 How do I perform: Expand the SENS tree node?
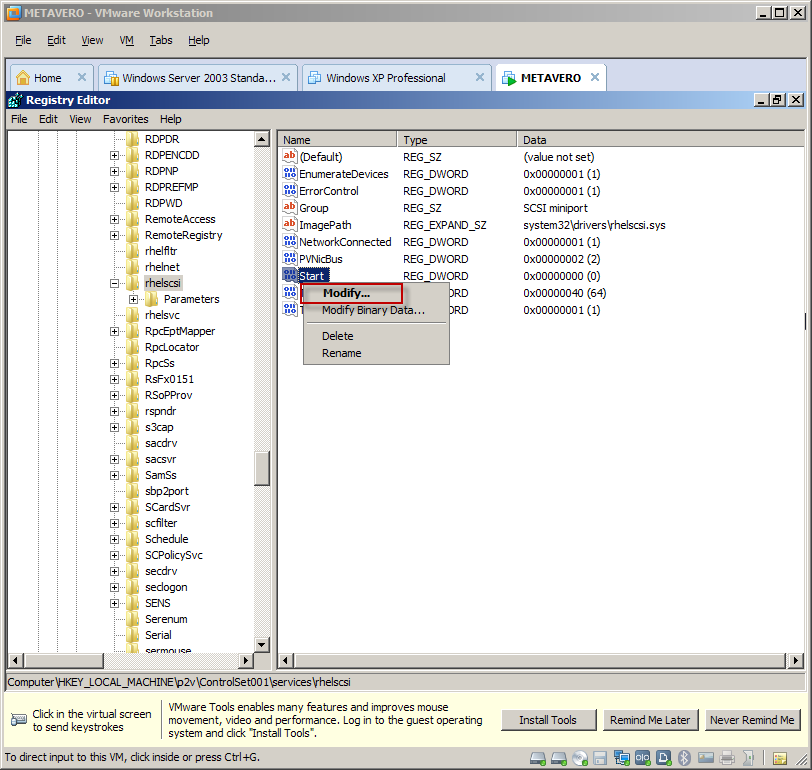click(114, 603)
